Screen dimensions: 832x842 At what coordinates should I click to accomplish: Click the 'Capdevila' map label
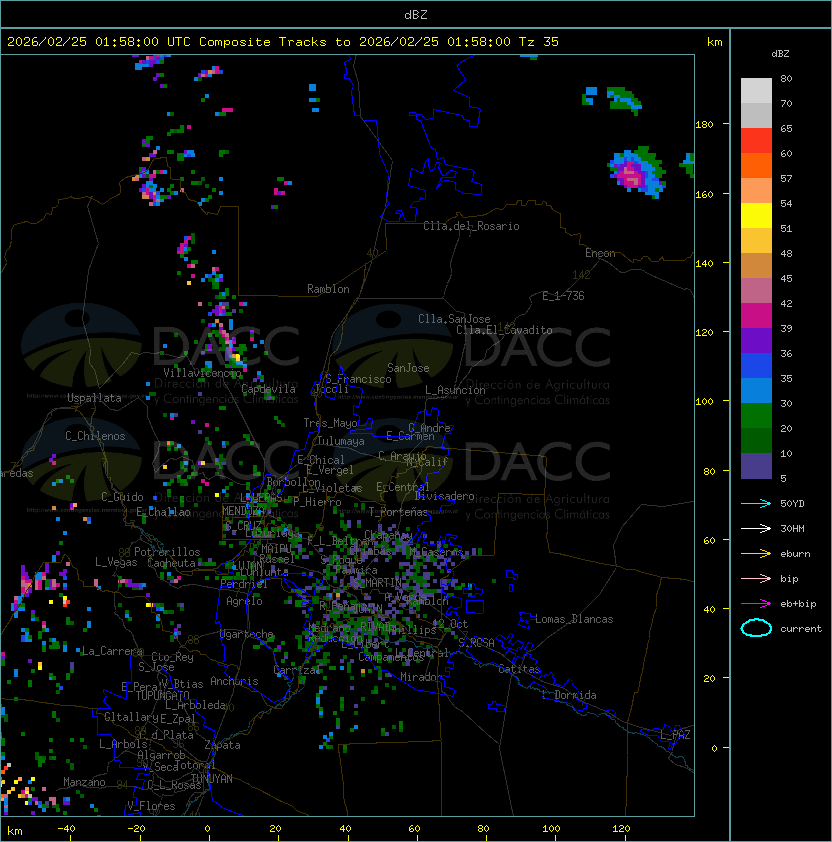(x=269, y=389)
